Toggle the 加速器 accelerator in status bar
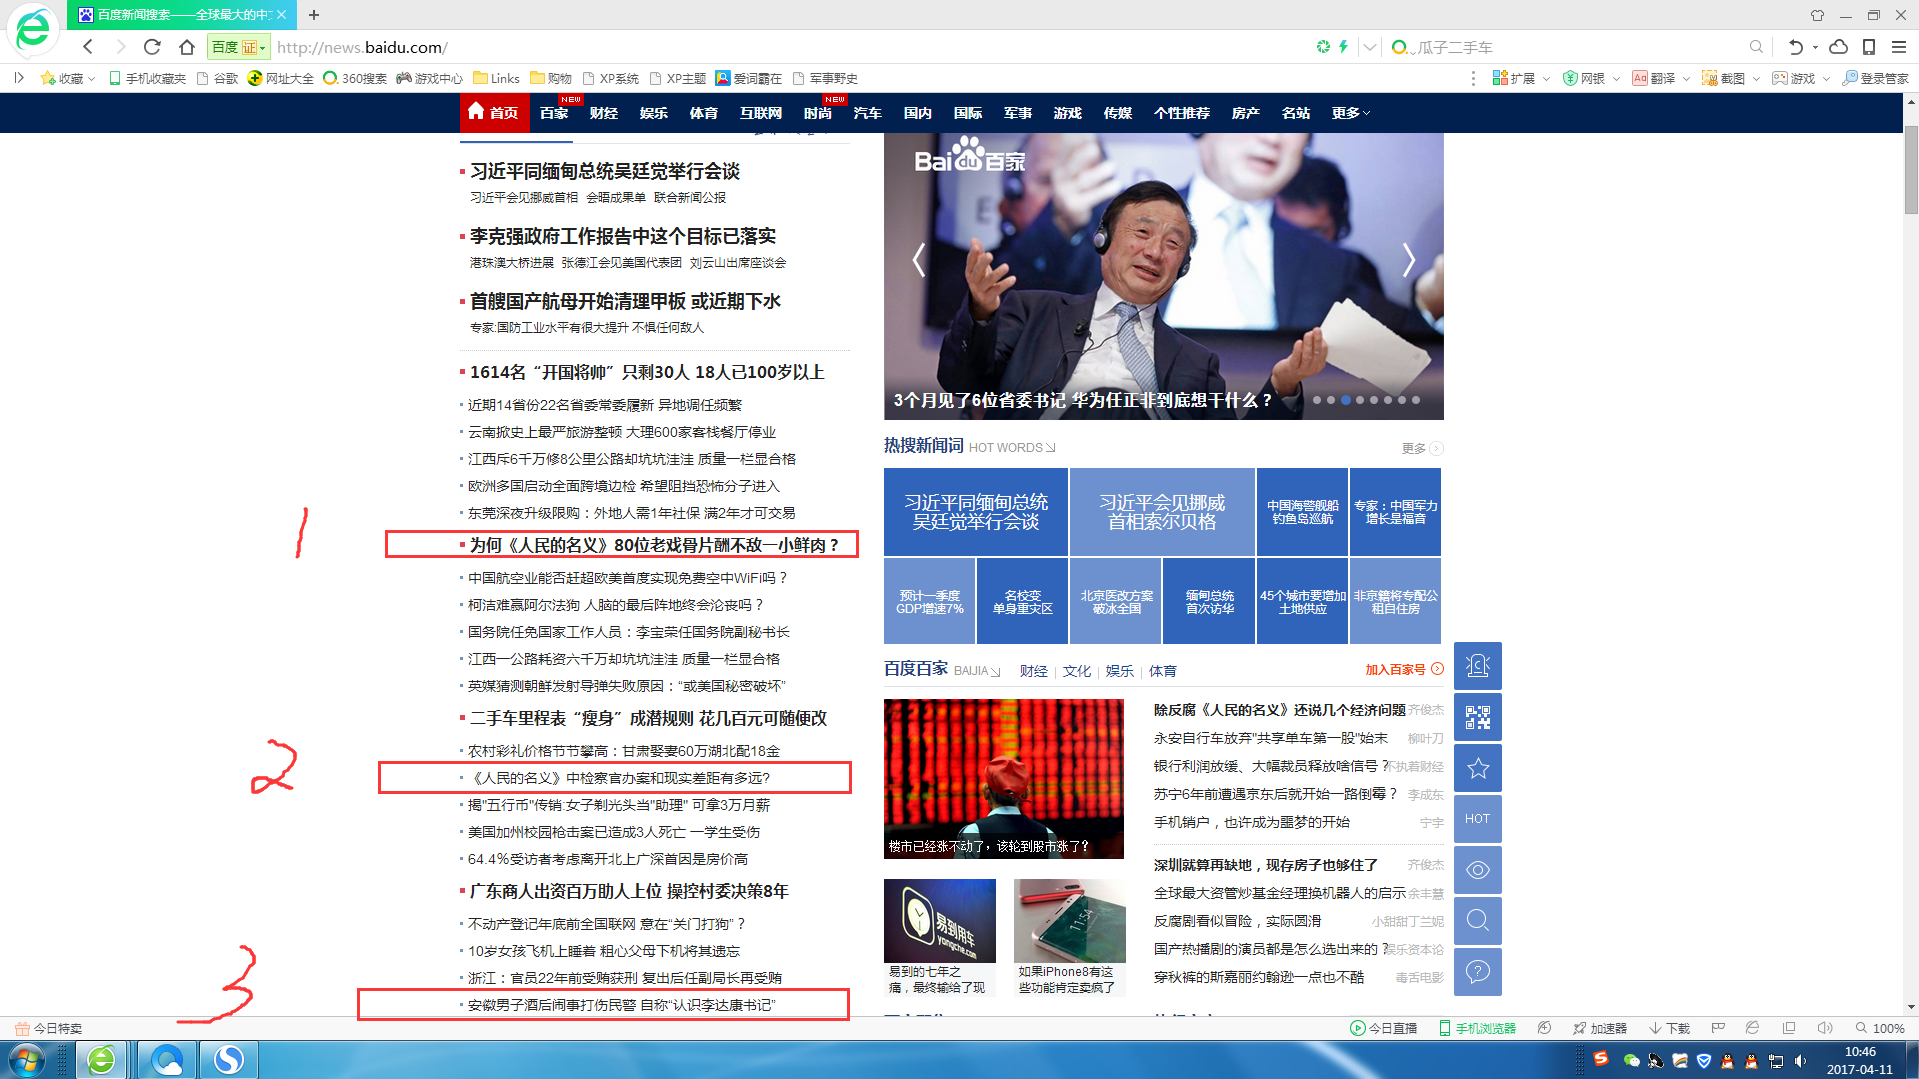 click(x=1600, y=1028)
